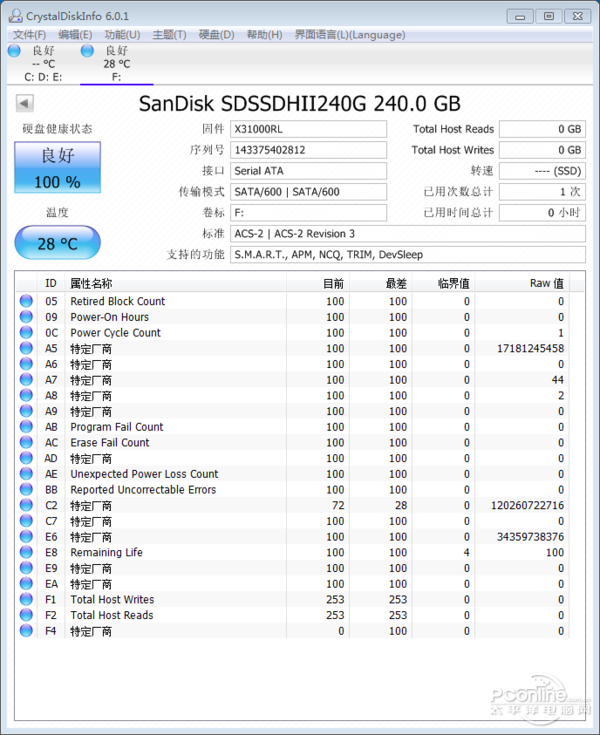
Task: Select the F: disk status orb
Action: tap(88, 50)
